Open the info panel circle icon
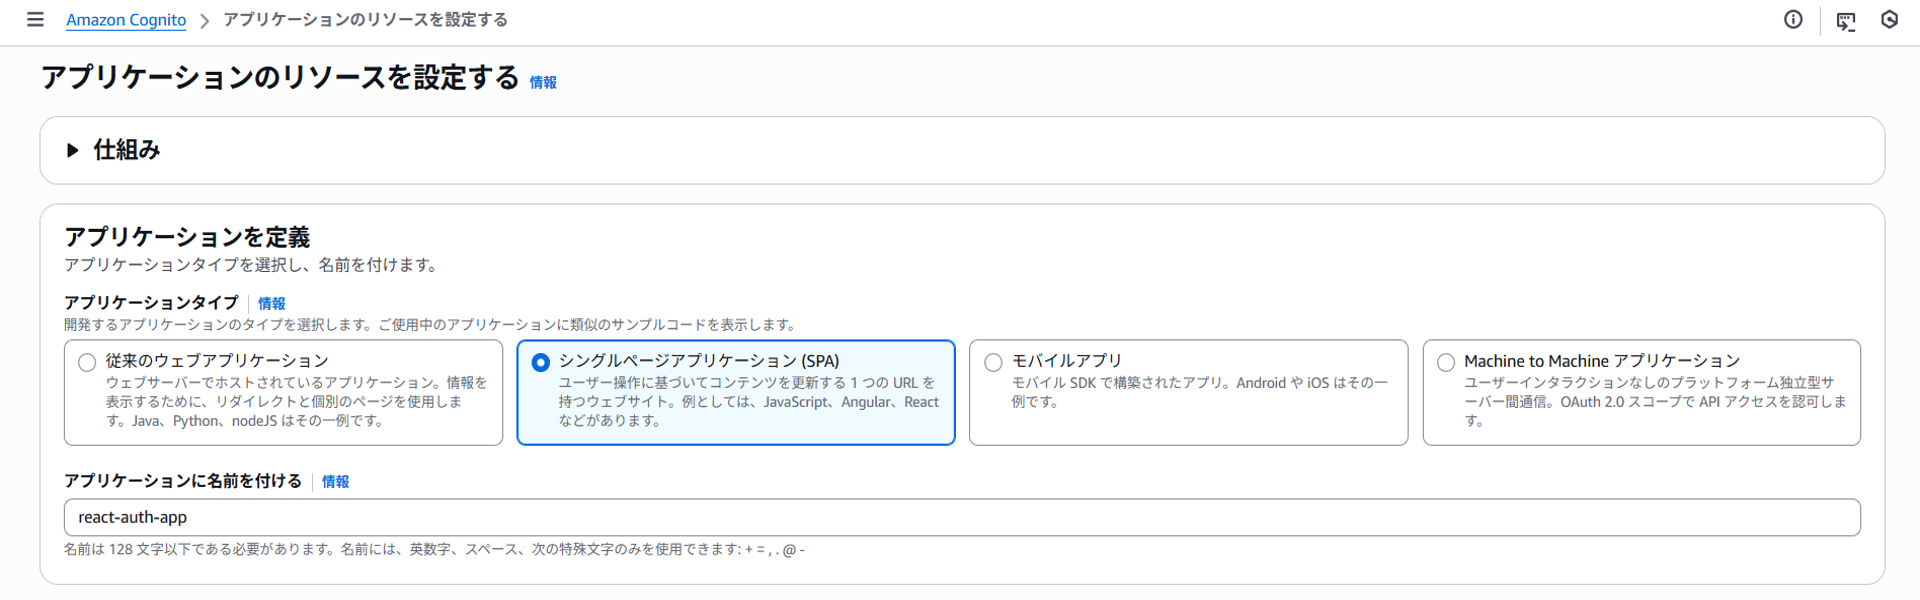The width and height of the screenshot is (1920, 600). [x=1793, y=20]
